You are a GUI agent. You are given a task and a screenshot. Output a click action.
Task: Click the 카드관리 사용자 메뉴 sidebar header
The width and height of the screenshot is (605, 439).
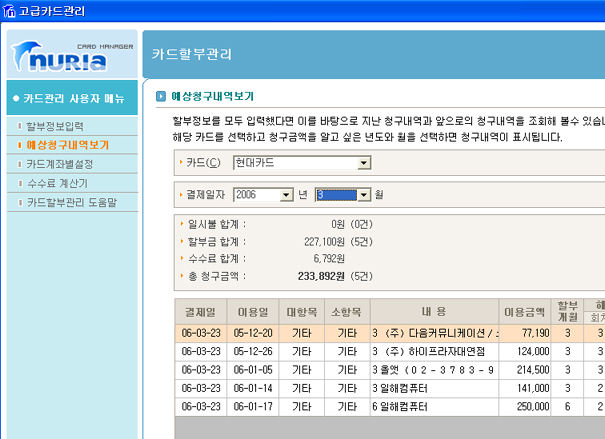(x=73, y=98)
